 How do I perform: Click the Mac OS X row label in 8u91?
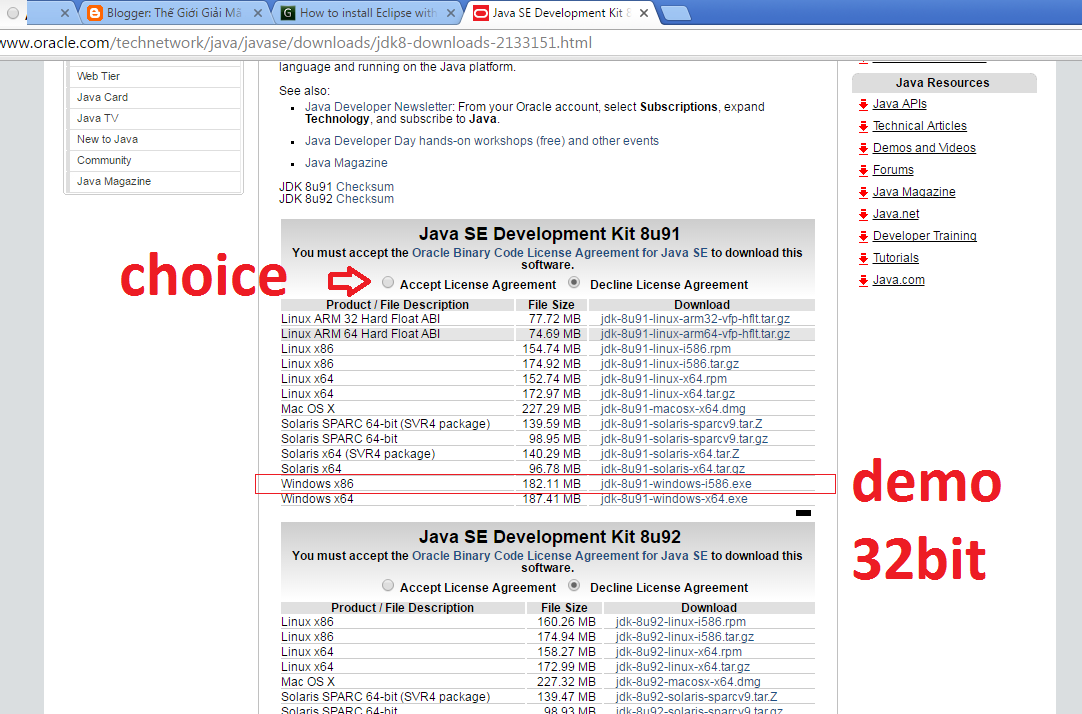point(308,408)
